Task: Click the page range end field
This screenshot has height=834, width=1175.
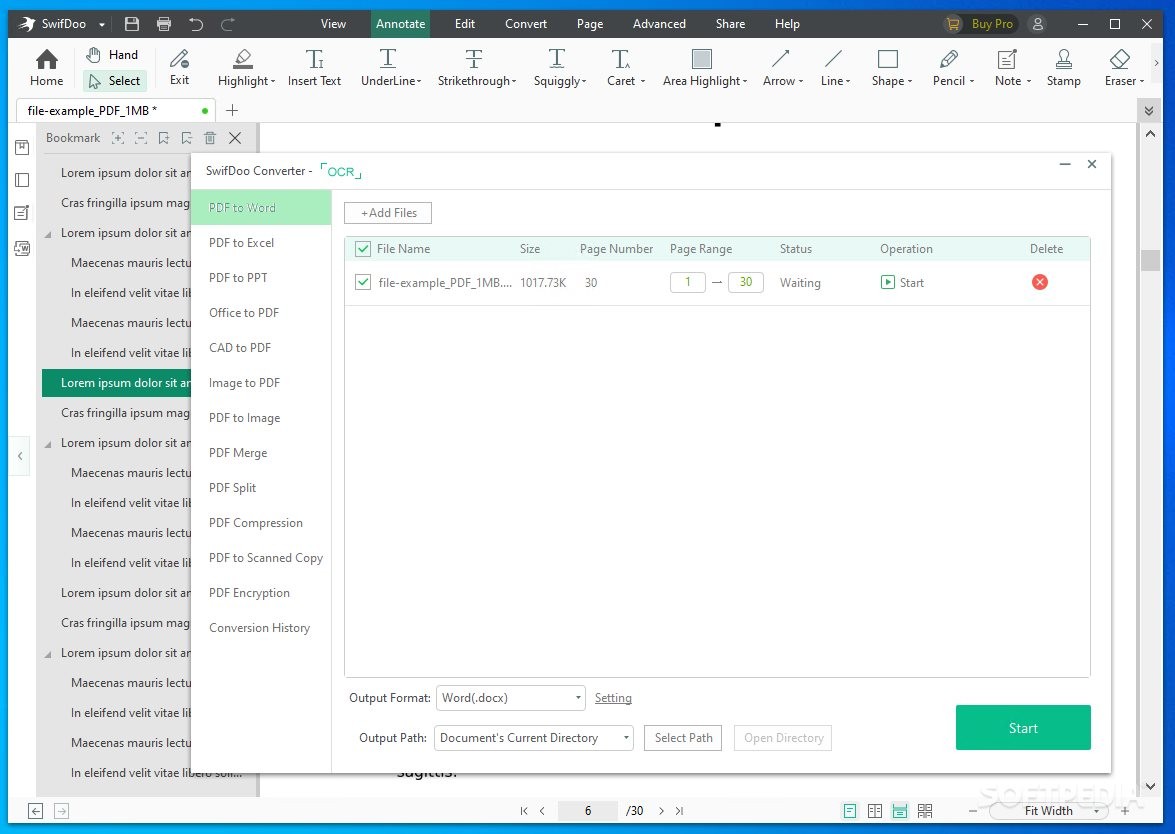Action: [746, 282]
